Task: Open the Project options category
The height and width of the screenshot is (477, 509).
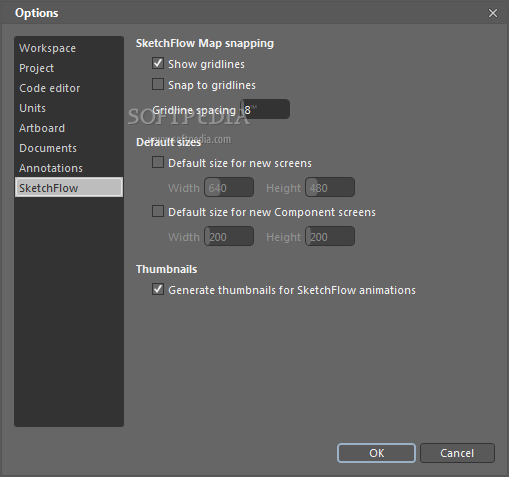Action: (69, 68)
